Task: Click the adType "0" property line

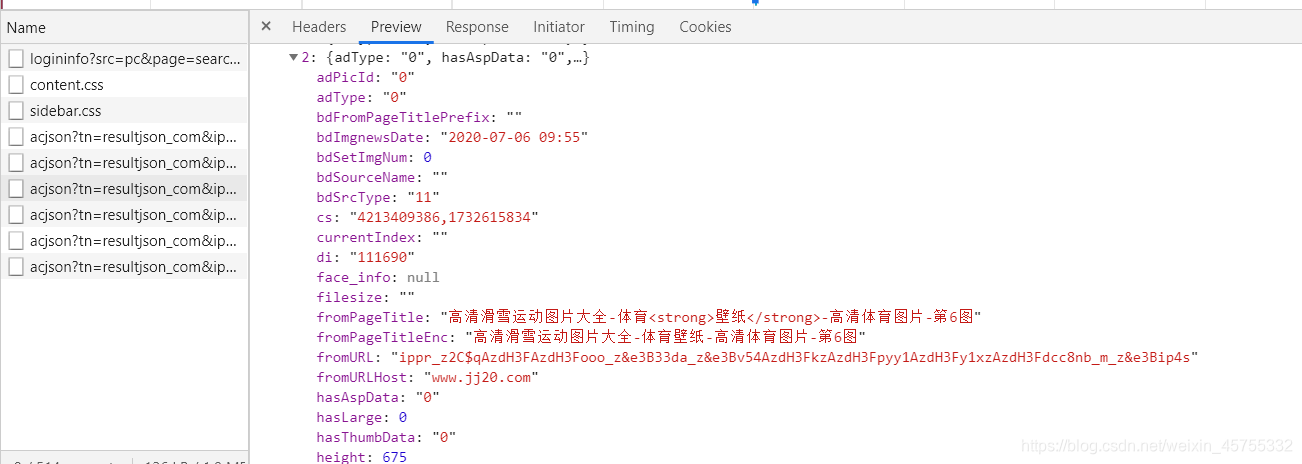Action: click(x=361, y=97)
